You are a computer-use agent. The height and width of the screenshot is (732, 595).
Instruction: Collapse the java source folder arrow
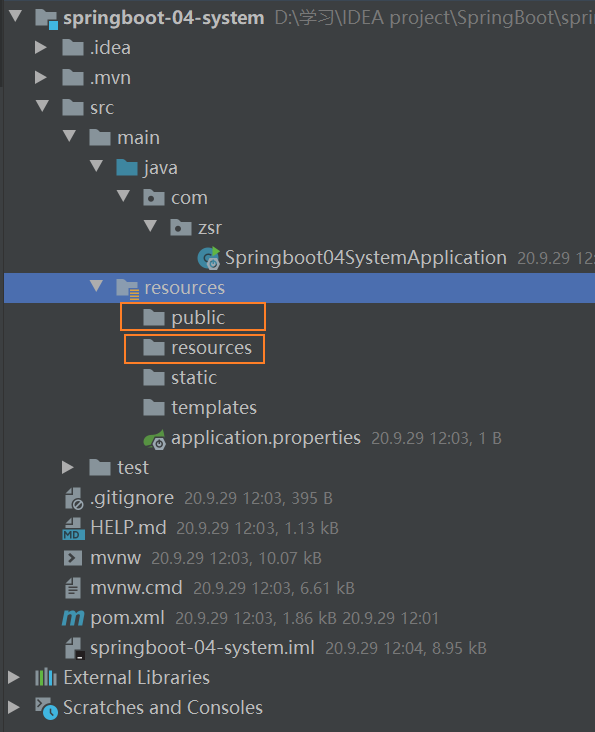click(x=97, y=166)
